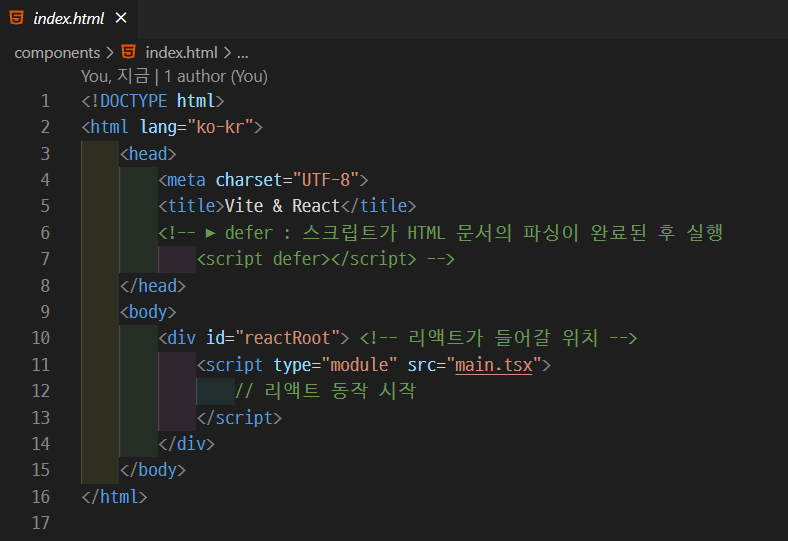Open the breadcrumb chevron after index.html

tap(227, 53)
